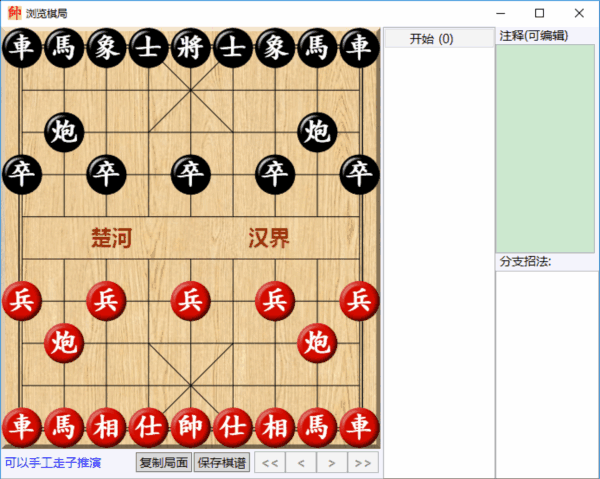
Task: Select the bottom-left red 車 chariot
Action: pos(22,427)
